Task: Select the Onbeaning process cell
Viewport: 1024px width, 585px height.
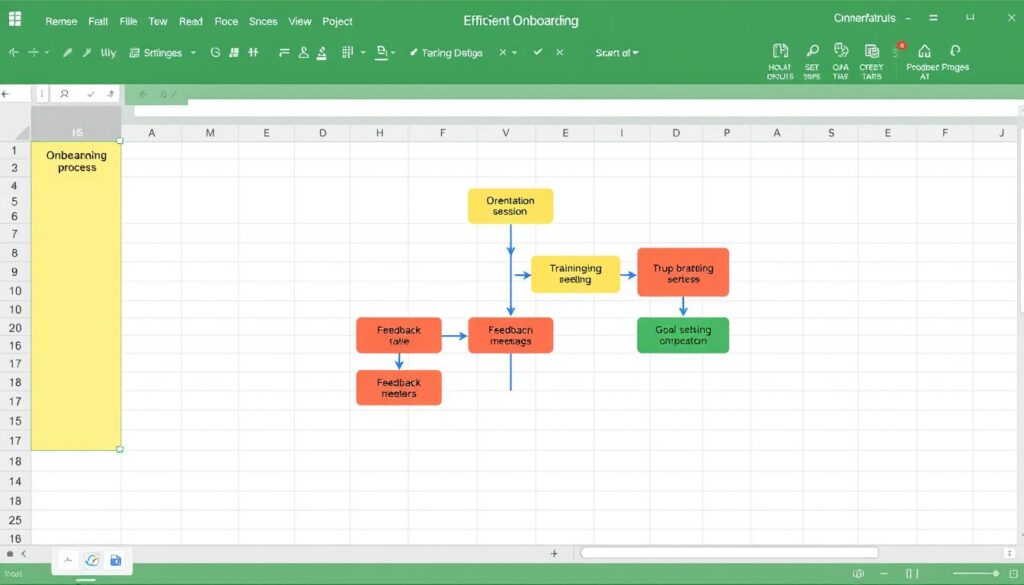Action: [x=76, y=296]
